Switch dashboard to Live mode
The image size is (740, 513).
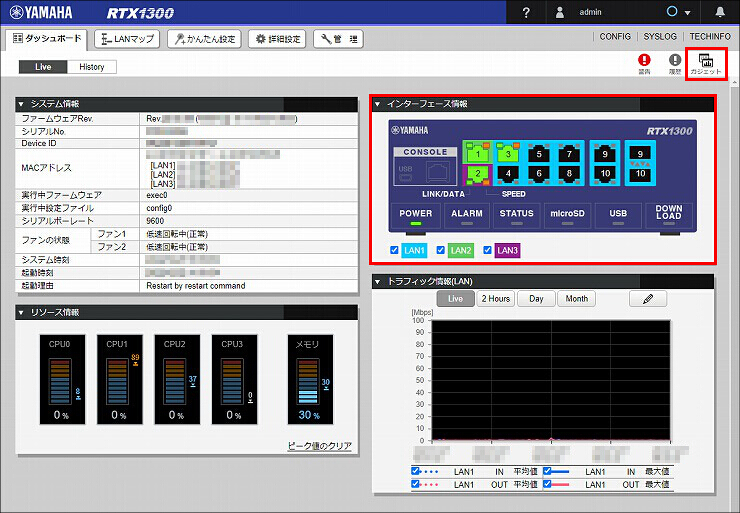coord(43,67)
